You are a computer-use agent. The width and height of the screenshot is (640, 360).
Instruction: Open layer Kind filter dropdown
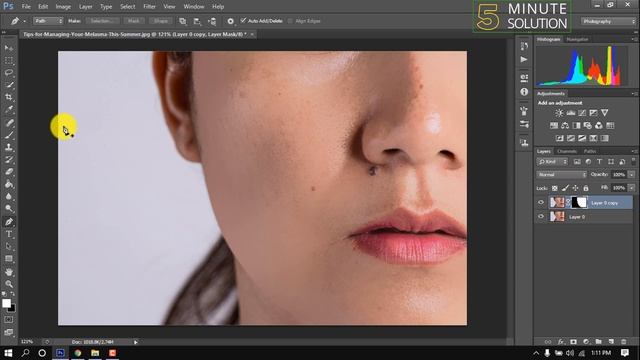coord(552,162)
